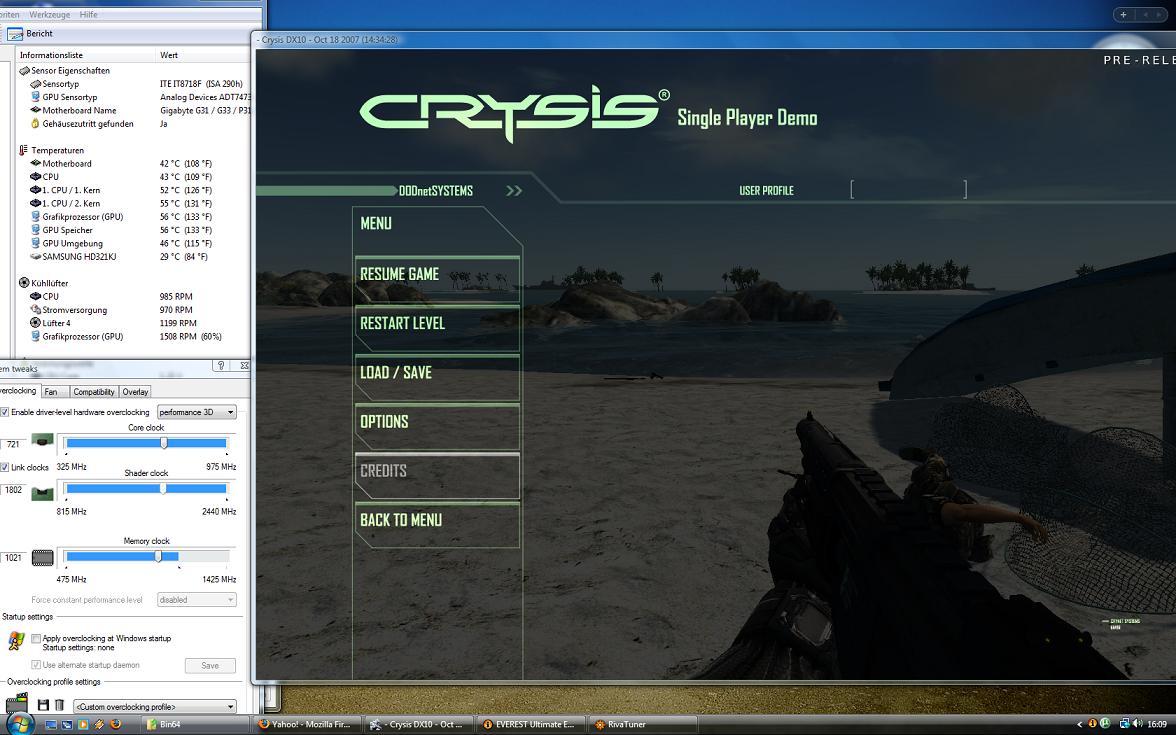Delete overclocking profile with trash icon
The width and height of the screenshot is (1176, 735).
[x=59, y=705]
